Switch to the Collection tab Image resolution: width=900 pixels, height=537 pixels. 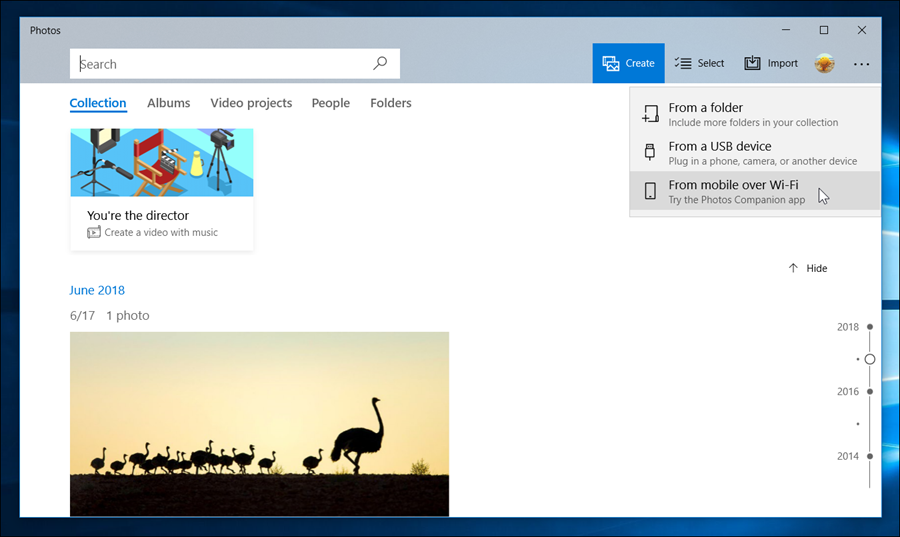[98, 103]
